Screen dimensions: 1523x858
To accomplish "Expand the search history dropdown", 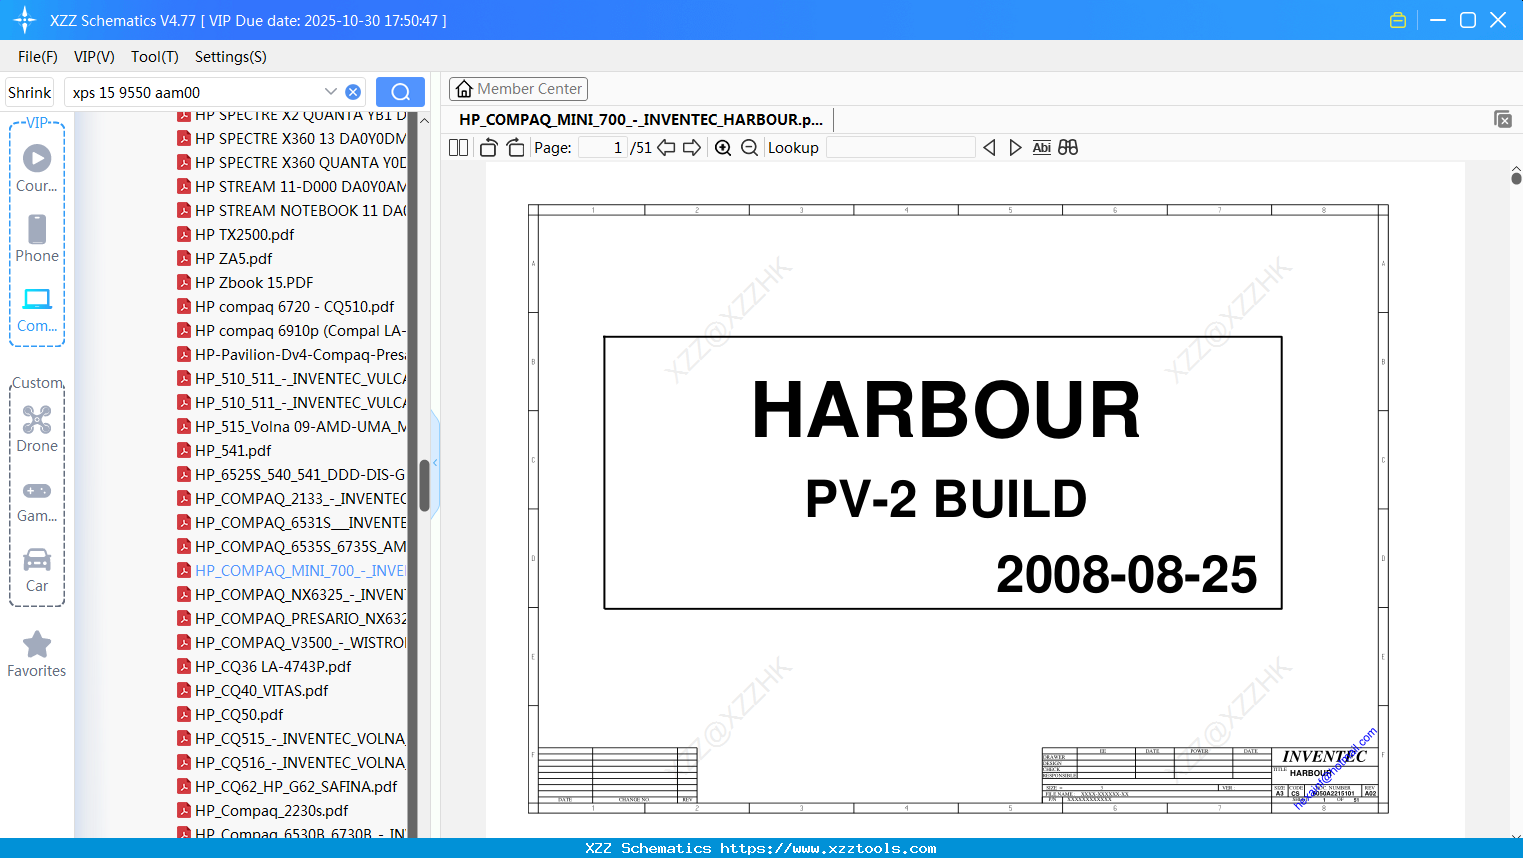I will coord(330,92).
